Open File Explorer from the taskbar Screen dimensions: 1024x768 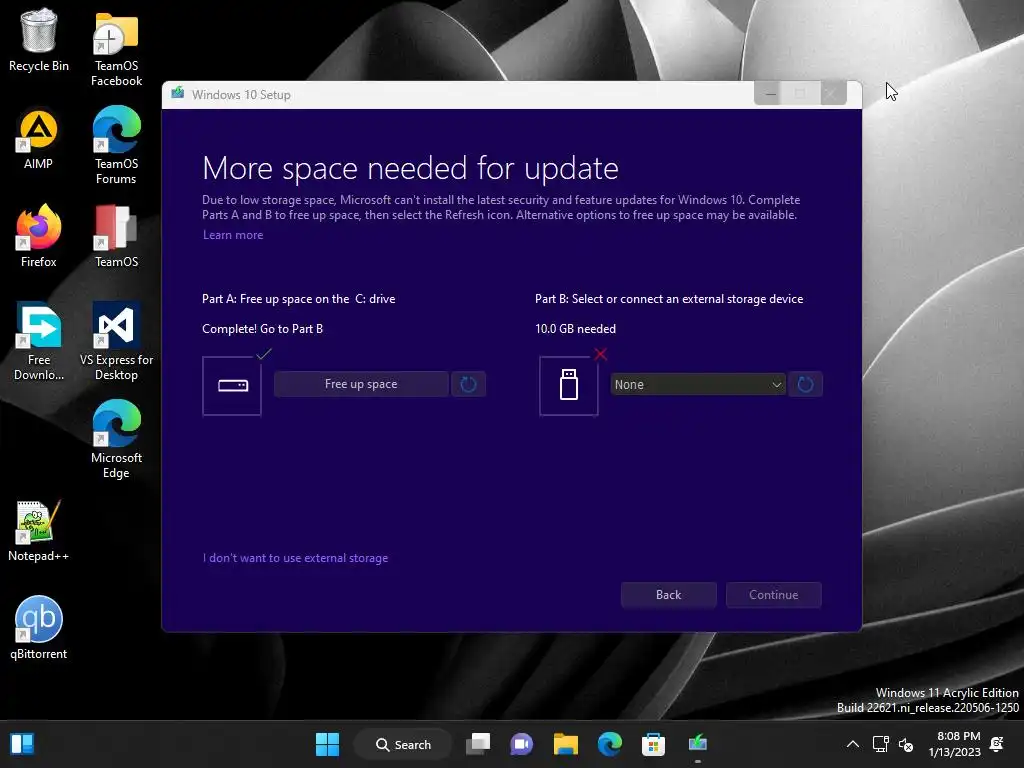click(x=566, y=744)
